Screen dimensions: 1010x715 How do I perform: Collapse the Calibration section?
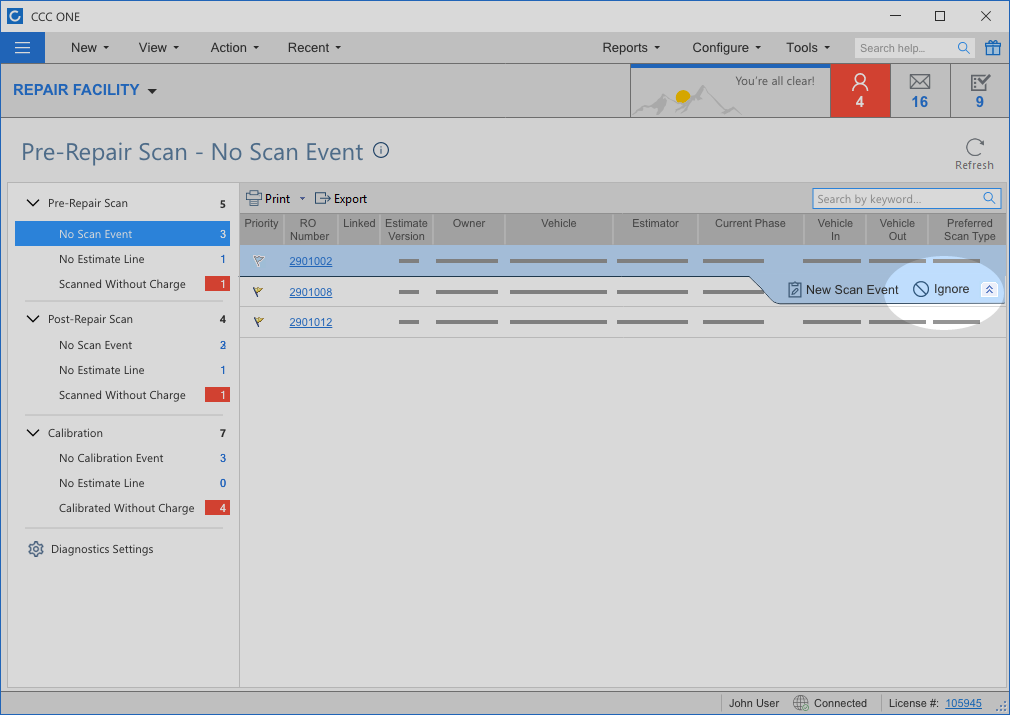tap(32, 433)
